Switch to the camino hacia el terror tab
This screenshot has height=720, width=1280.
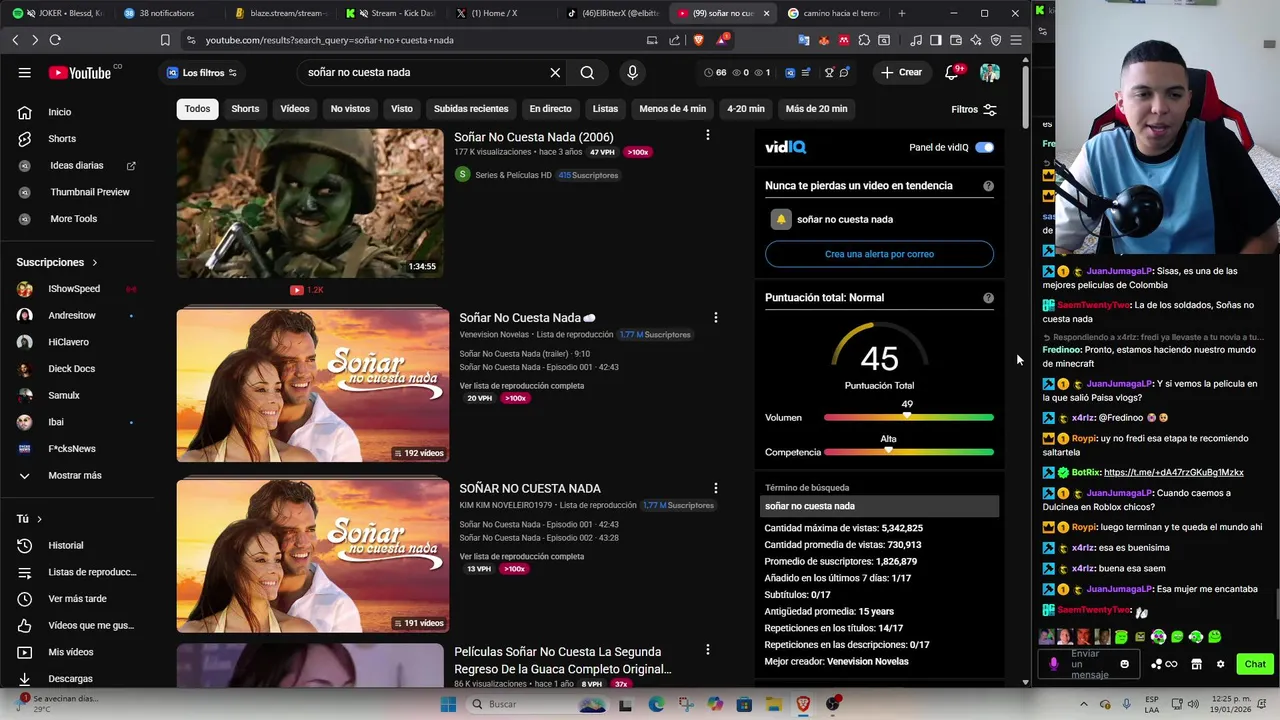click(833, 13)
